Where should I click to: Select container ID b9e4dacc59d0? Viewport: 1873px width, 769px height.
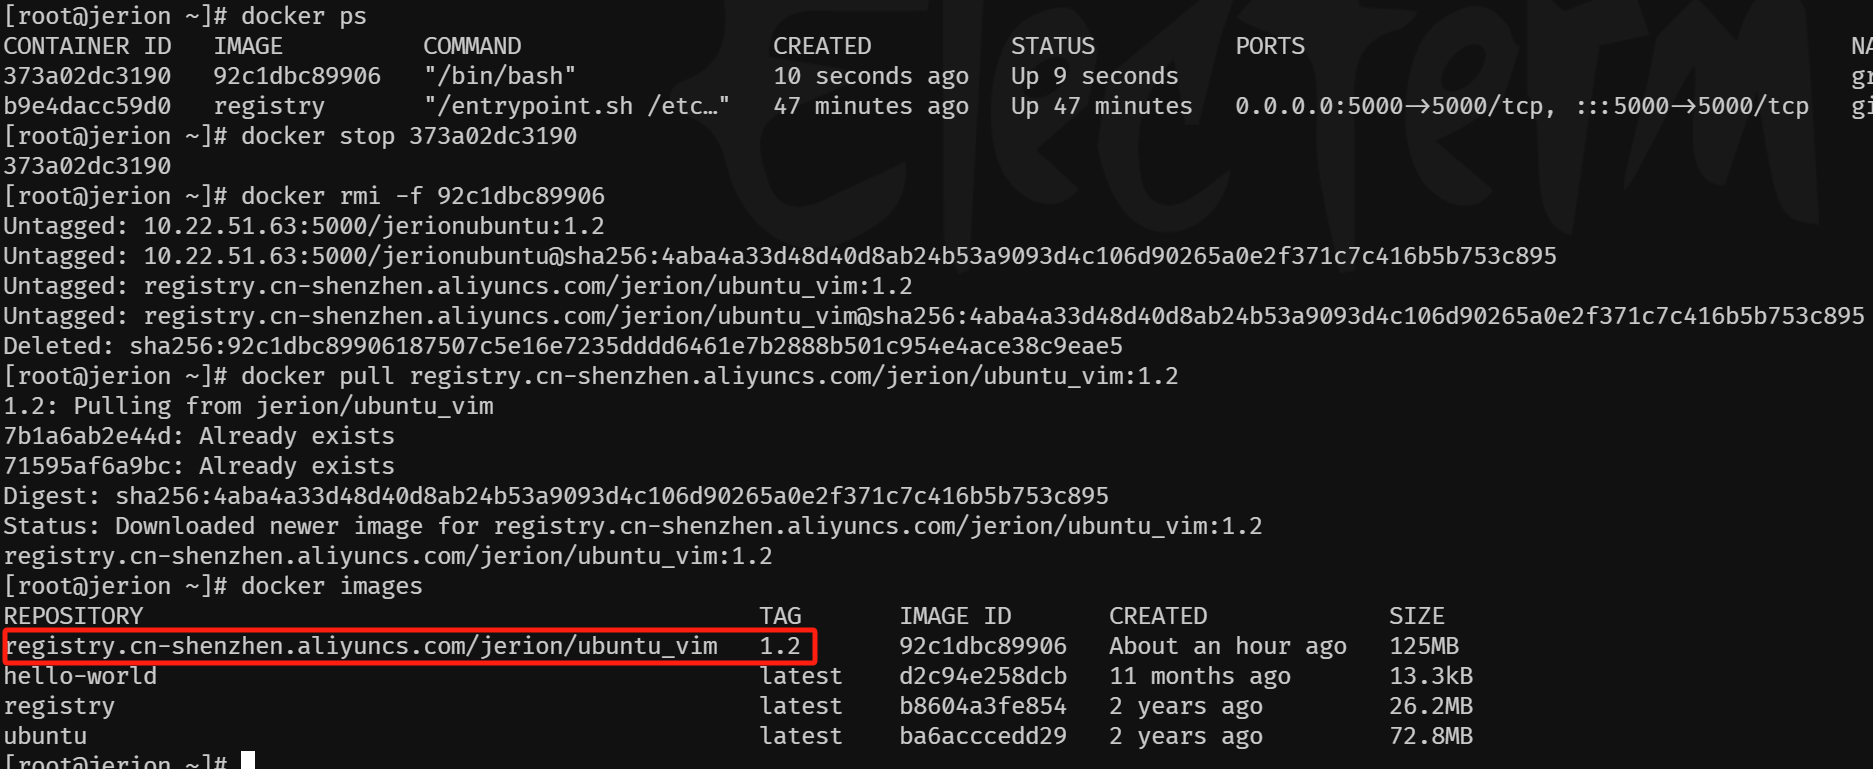(87, 106)
